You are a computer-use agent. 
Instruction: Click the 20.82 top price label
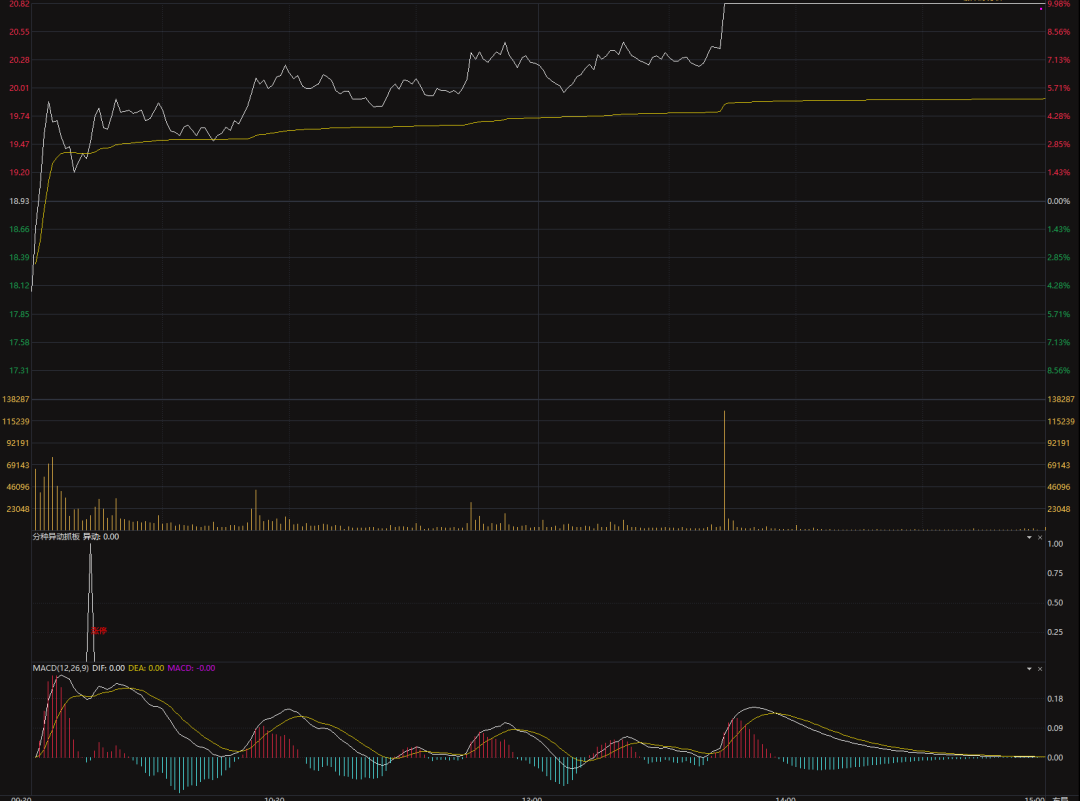[x=19, y=5]
